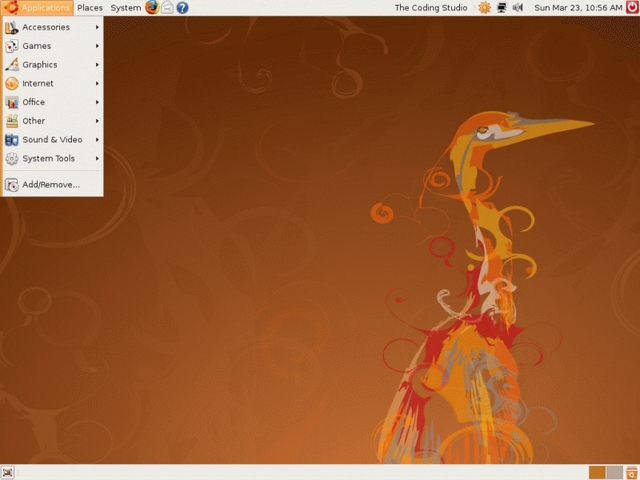
Task: Open the clock showing Sun Mar 23
Action: click(578, 8)
